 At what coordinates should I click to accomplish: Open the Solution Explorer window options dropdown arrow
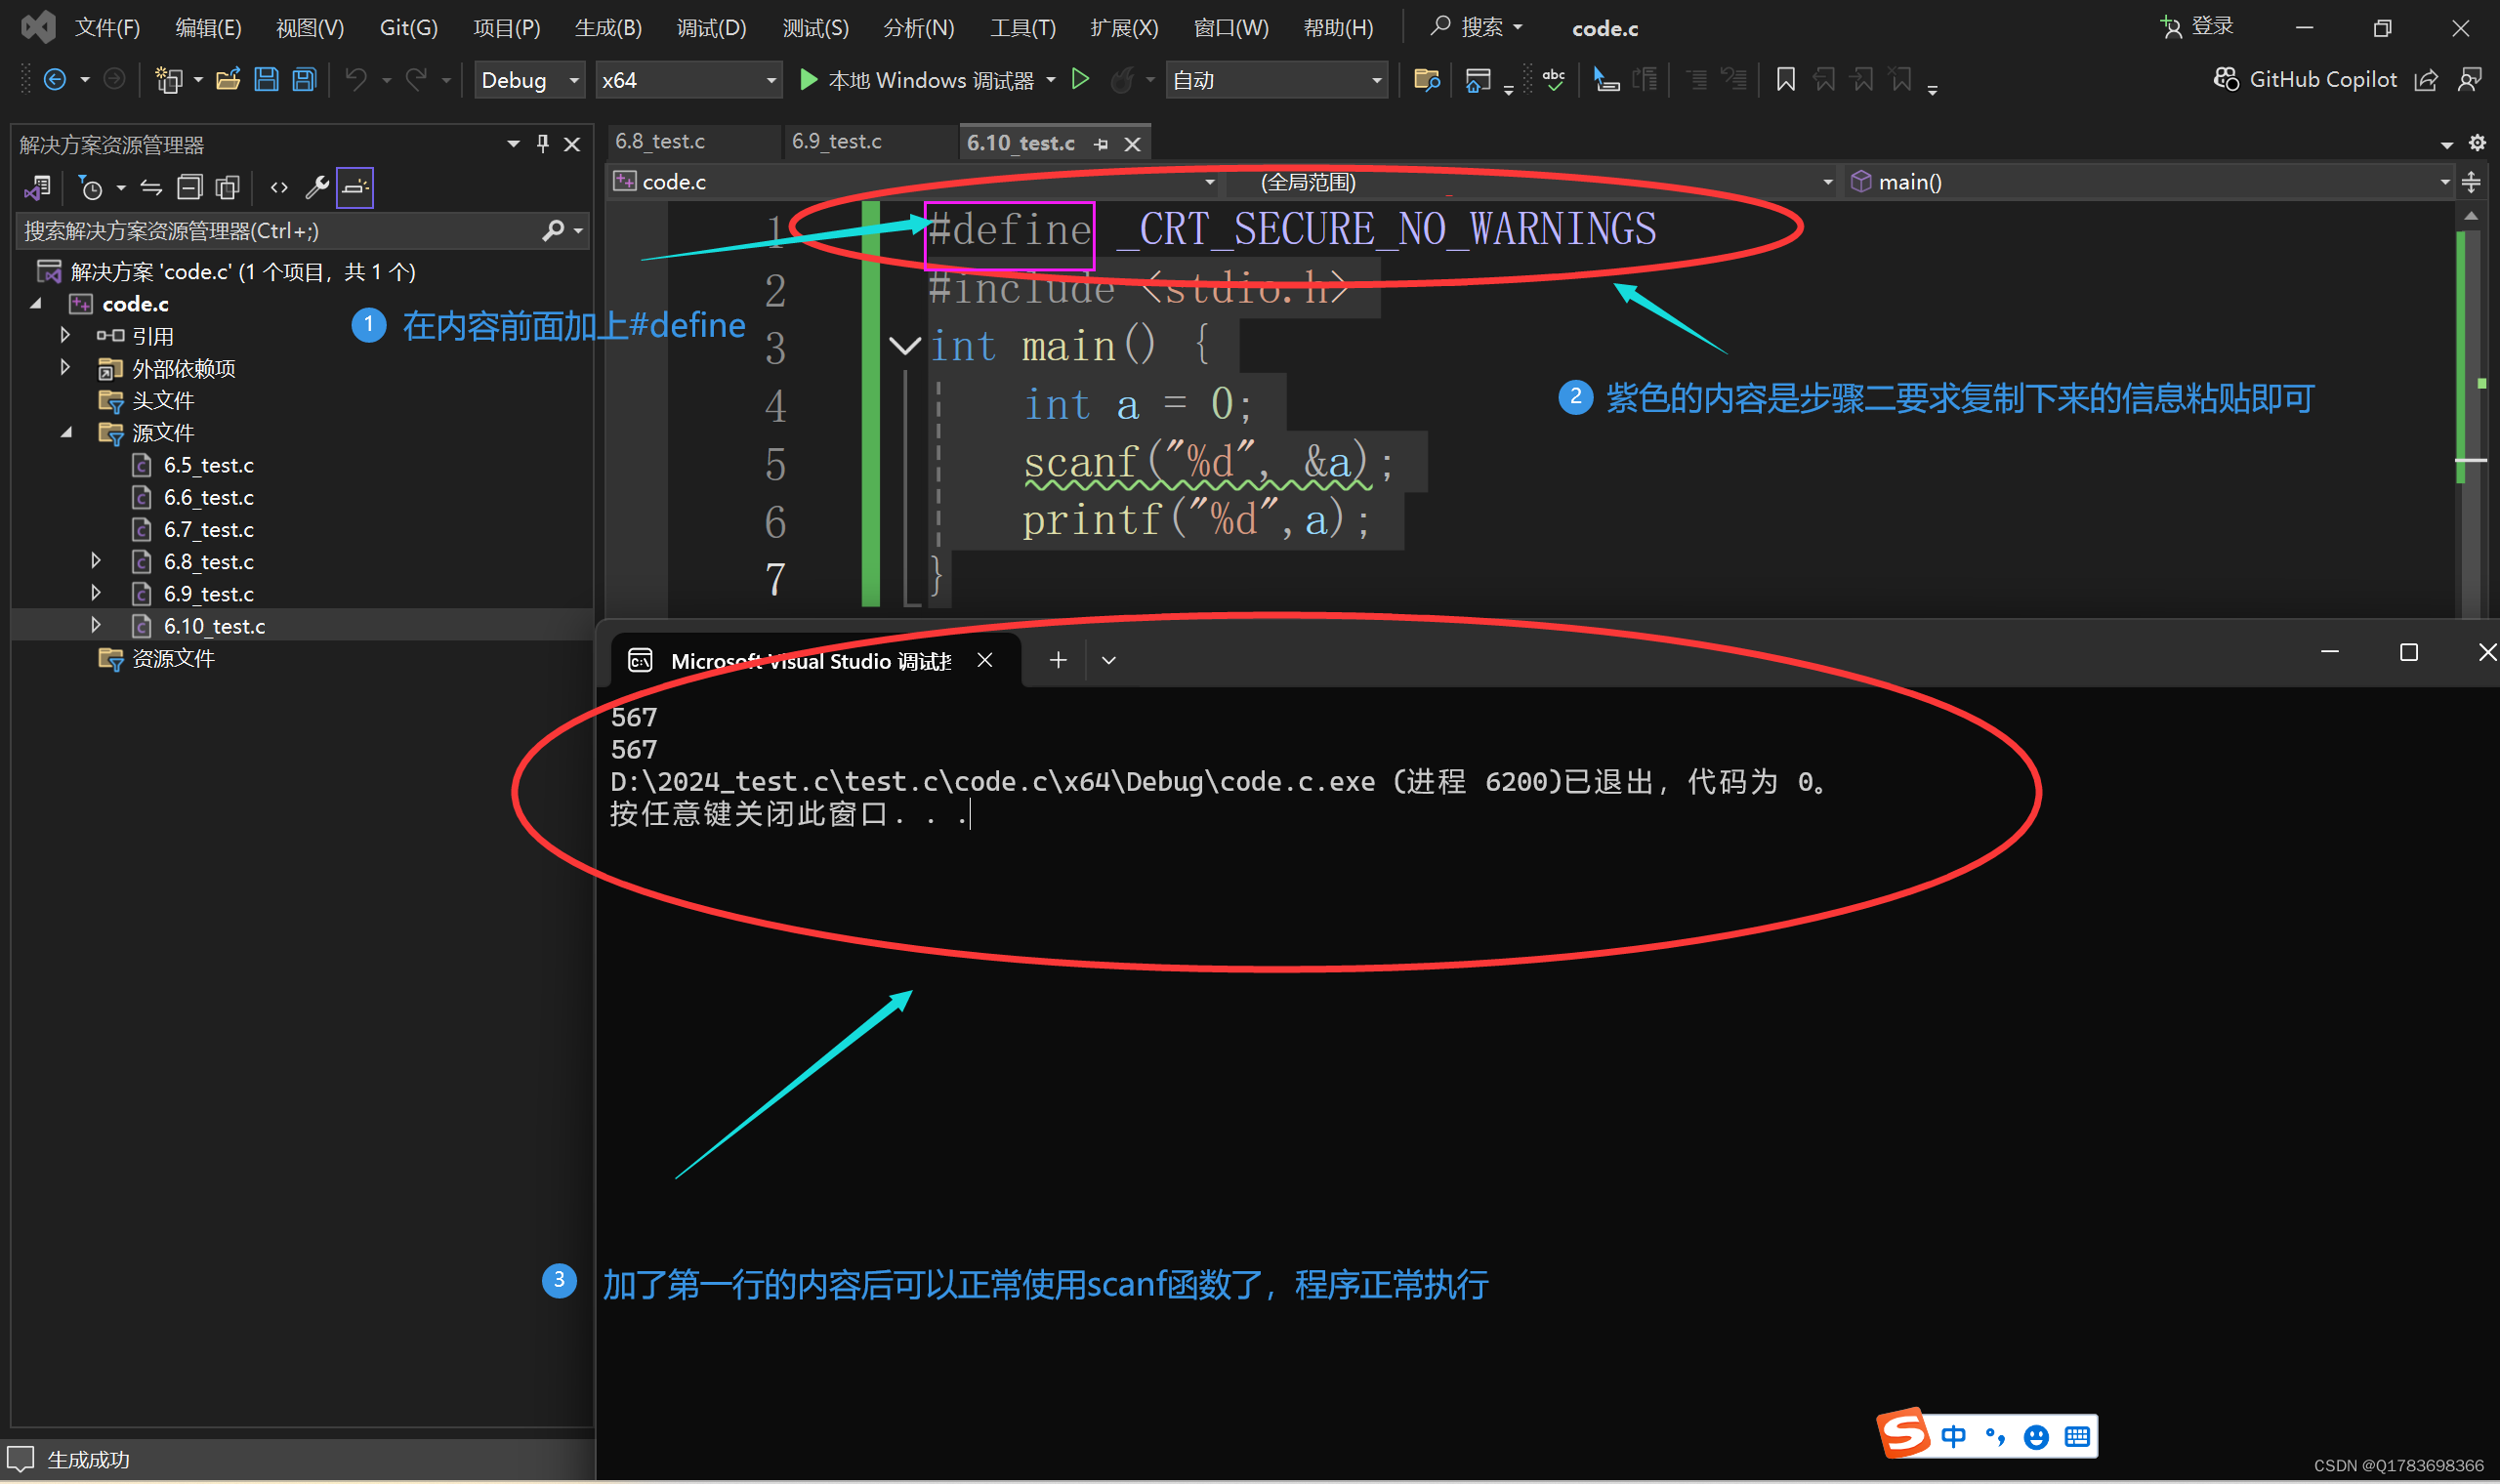pos(513,144)
